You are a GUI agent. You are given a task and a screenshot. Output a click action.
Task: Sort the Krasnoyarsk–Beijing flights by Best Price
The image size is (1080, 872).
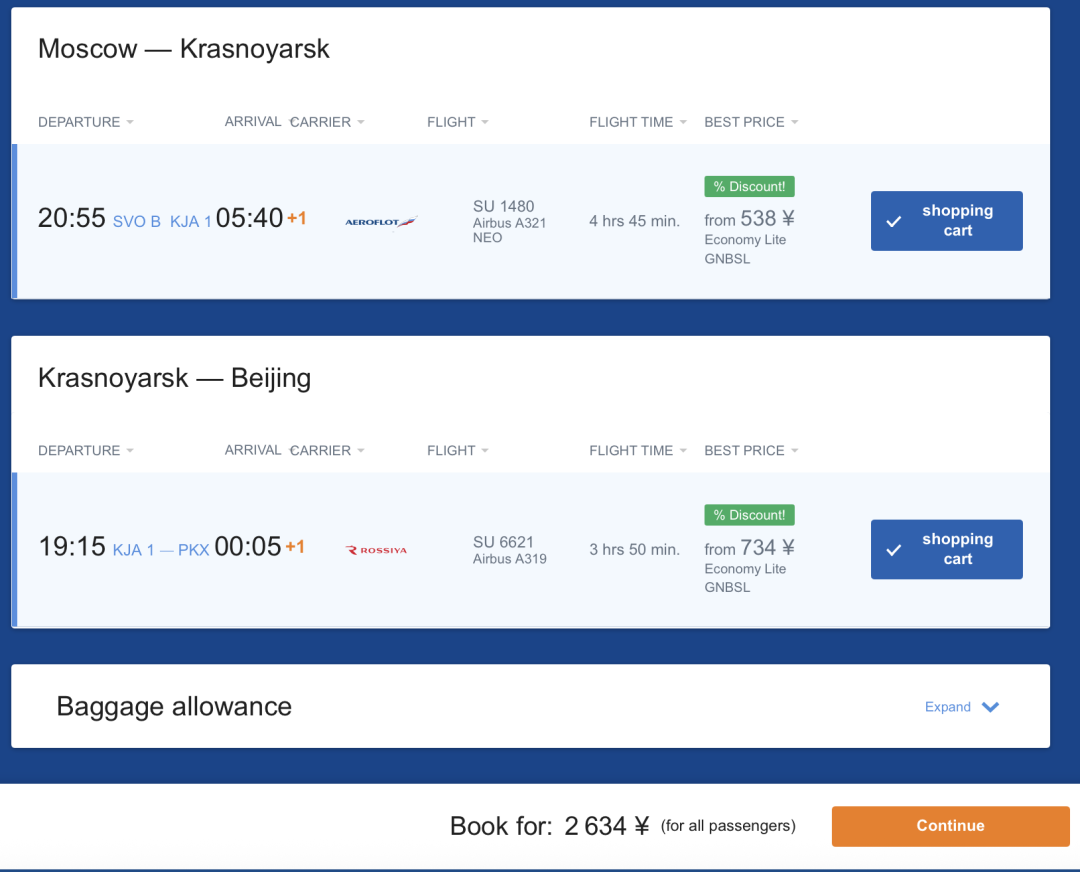coord(750,451)
